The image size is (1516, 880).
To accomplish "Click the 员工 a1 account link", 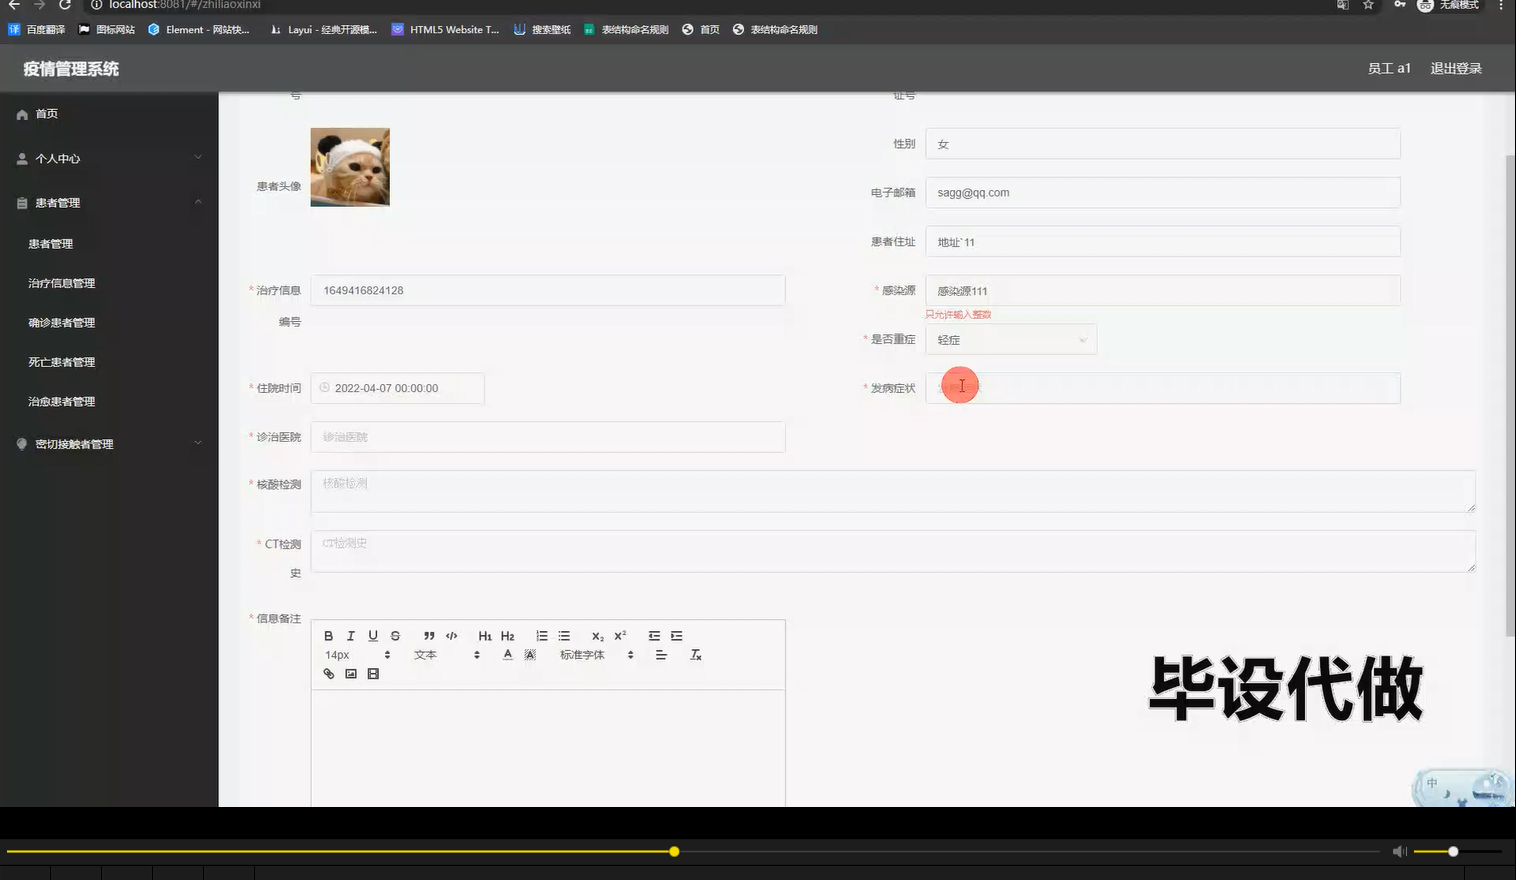I will (1389, 68).
